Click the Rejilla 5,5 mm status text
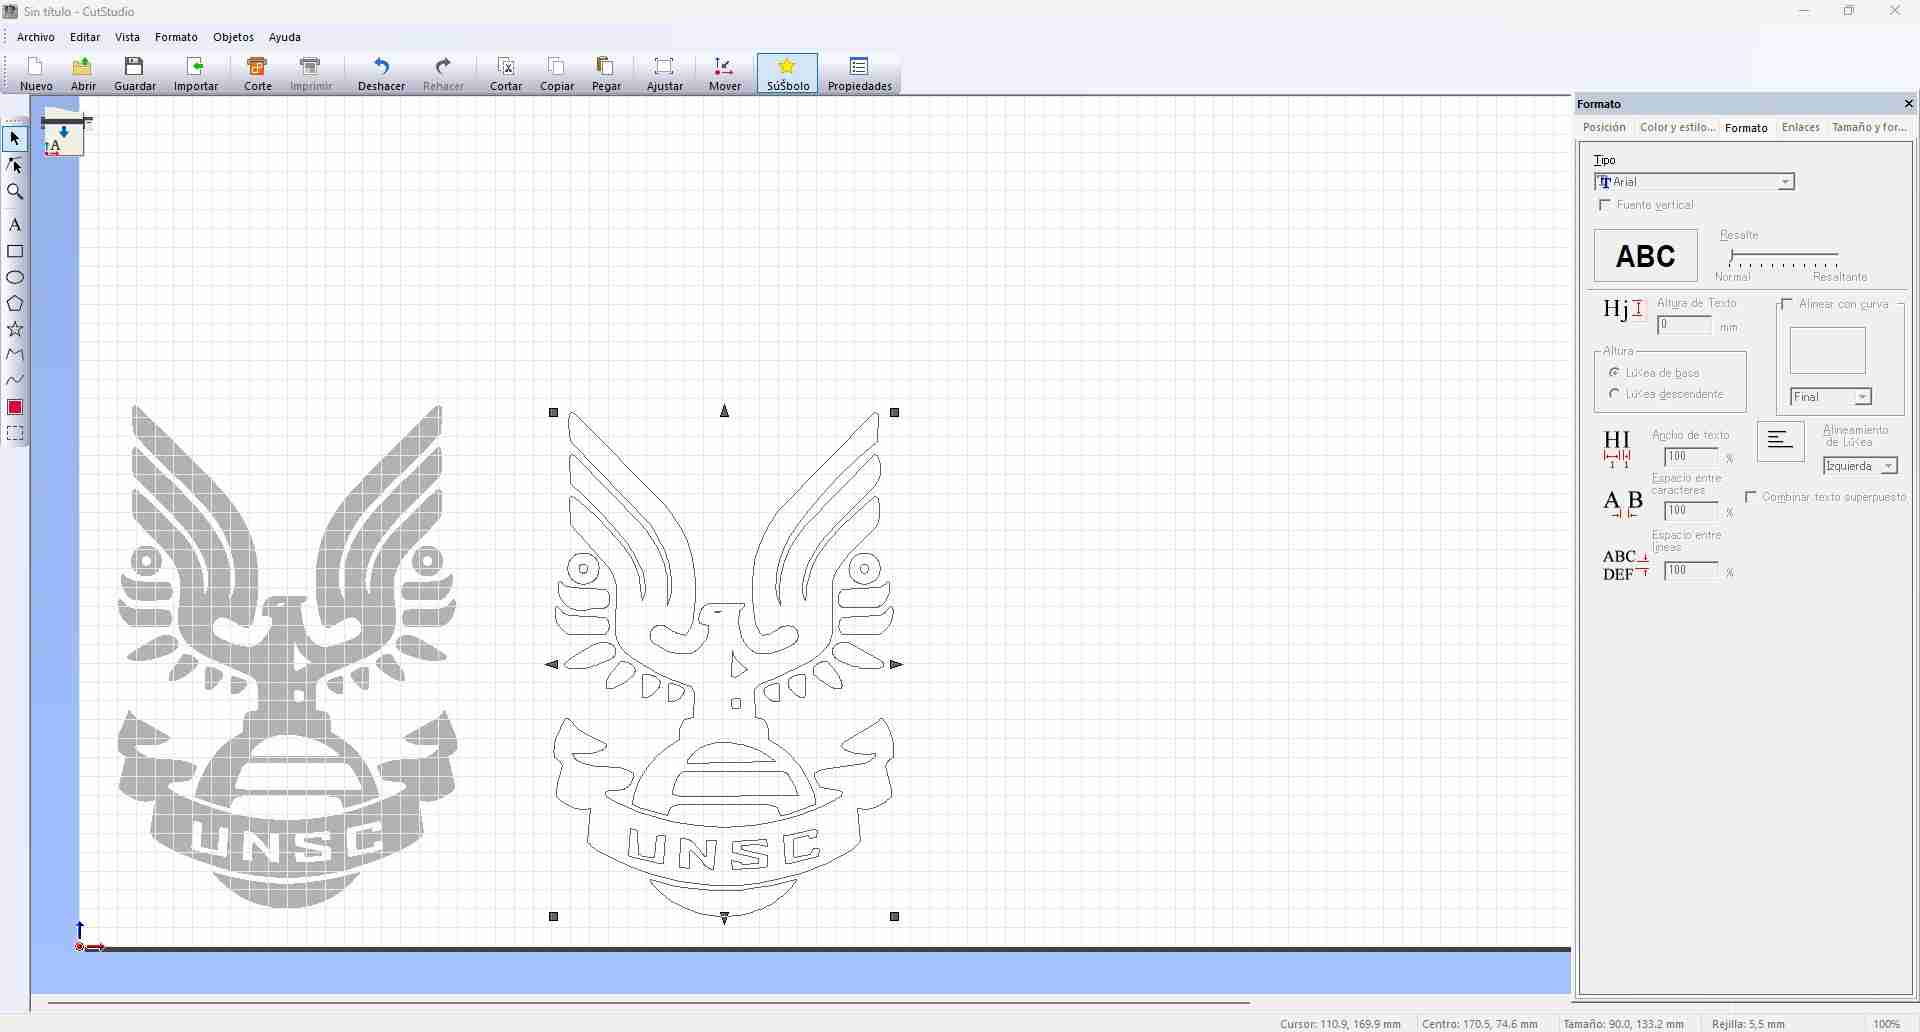The width and height of the screenshot is (1920, 1032). pyautogui.click(x=1748, y=1024)
